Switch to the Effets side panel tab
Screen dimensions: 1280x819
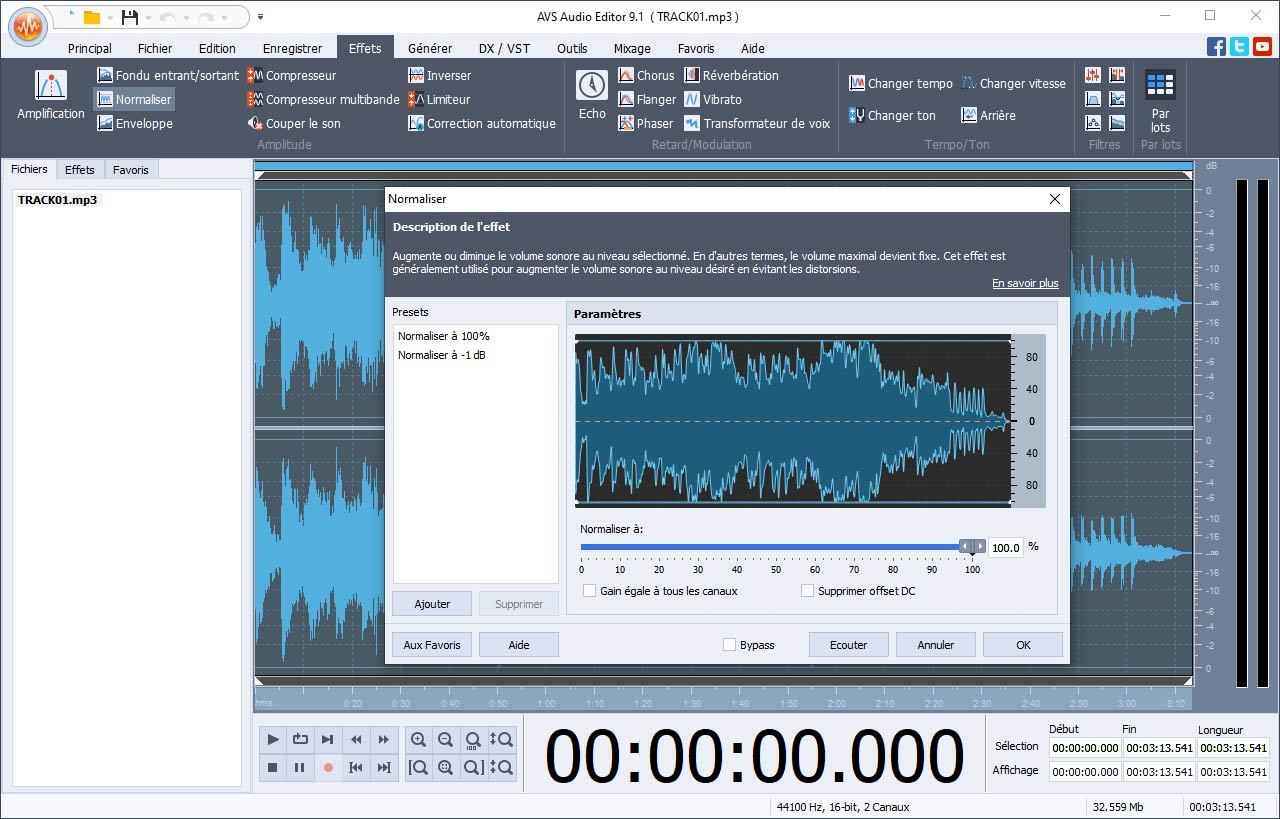click(x=80, y=170)
